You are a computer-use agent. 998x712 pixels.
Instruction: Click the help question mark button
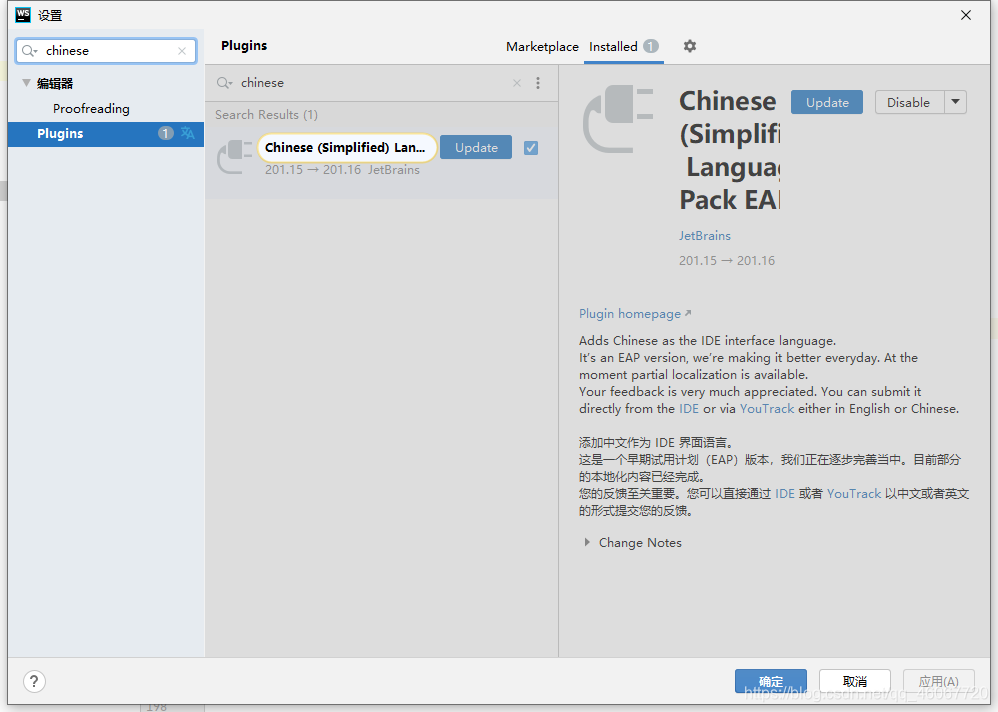pos(34,681)
